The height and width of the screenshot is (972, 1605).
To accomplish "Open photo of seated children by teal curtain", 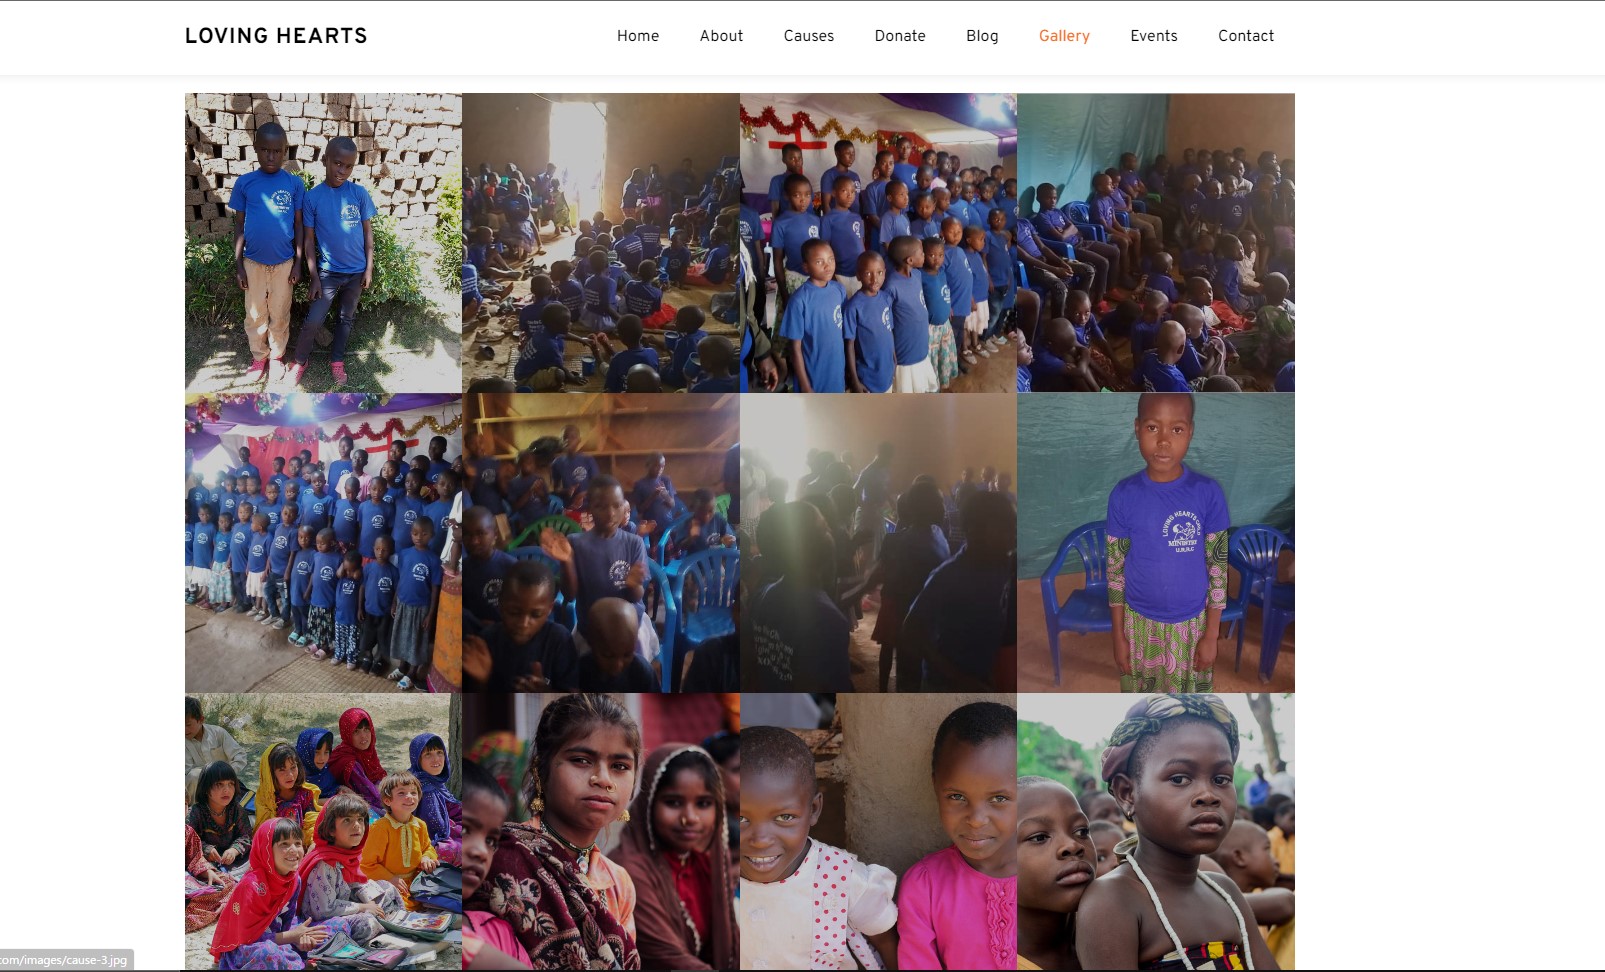I will pos(1156,243).
